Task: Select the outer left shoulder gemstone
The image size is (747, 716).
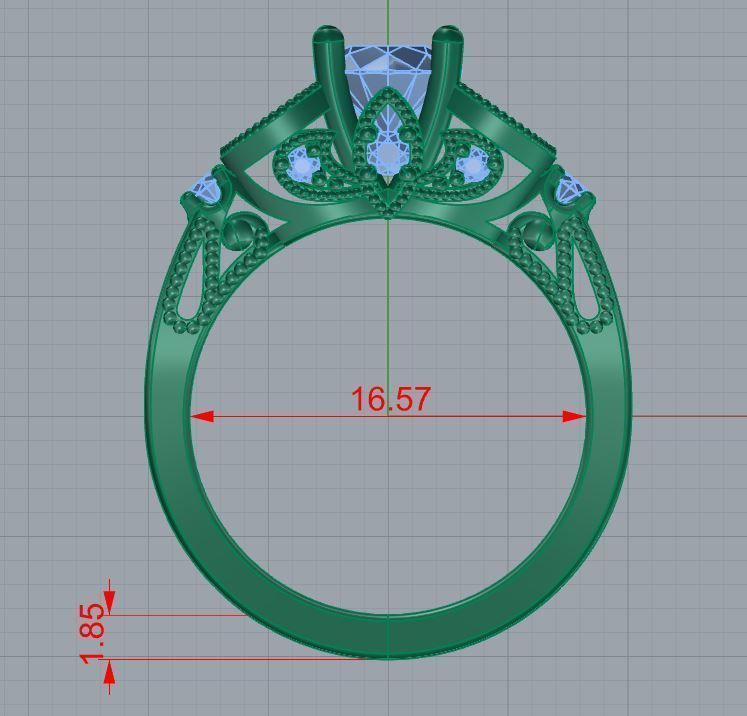Action: click(x=205, y=190)
